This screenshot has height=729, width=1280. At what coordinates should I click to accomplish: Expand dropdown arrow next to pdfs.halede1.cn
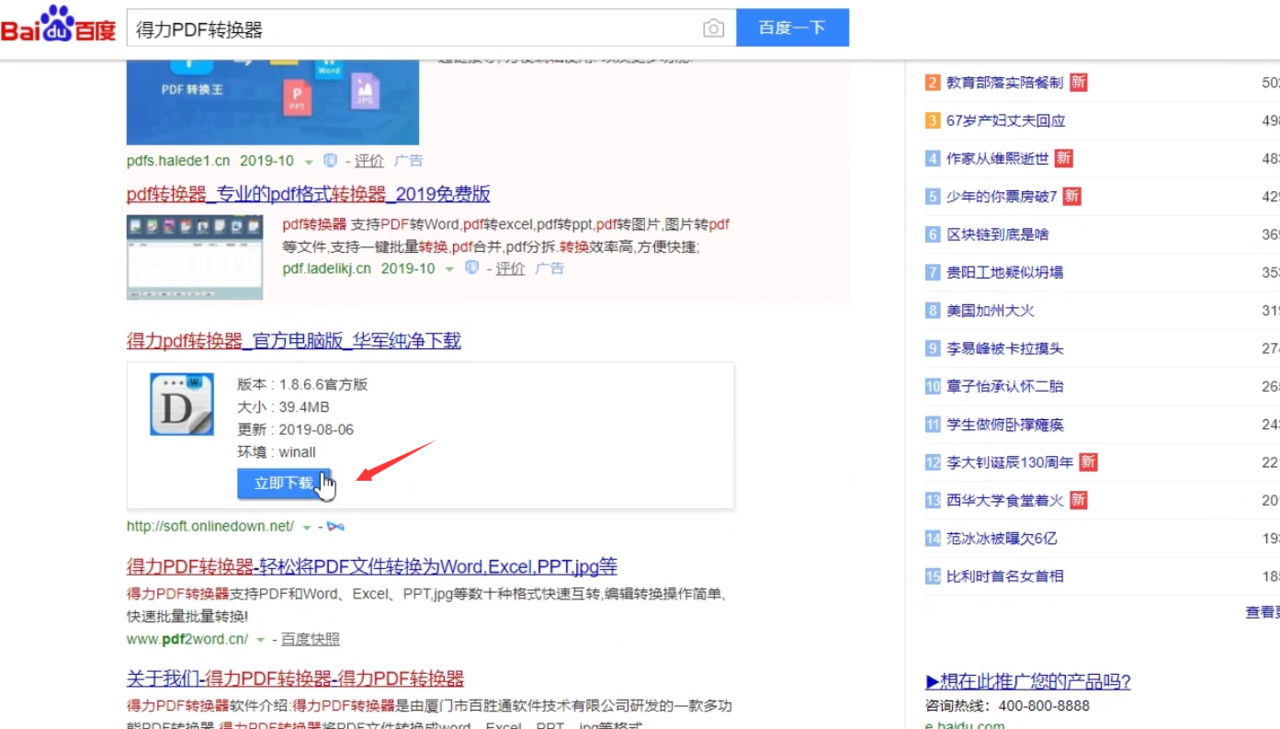pos(308,161)
